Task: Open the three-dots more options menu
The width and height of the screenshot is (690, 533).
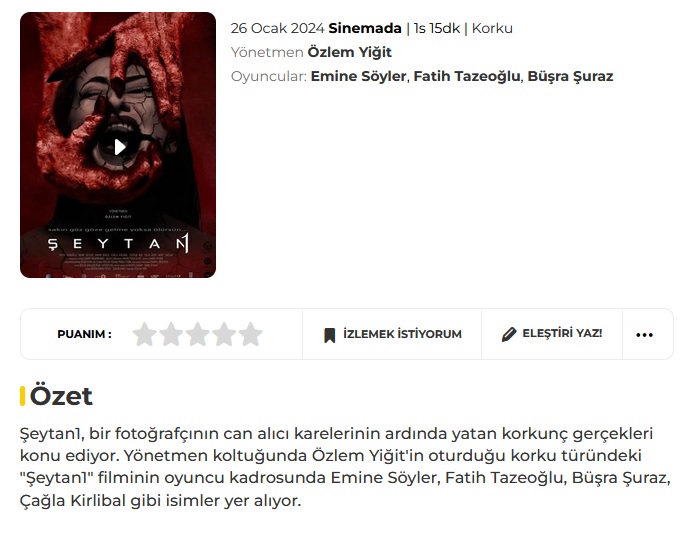Action: pos(644,335)
